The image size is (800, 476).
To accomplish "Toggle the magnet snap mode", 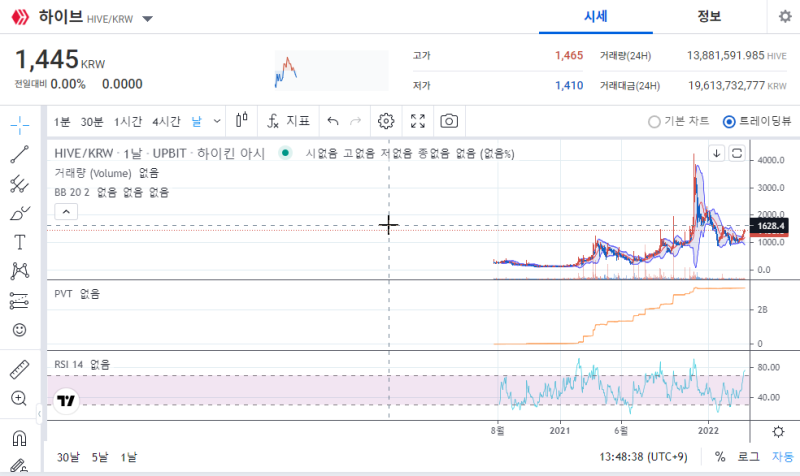I will [x=19, y=438].
